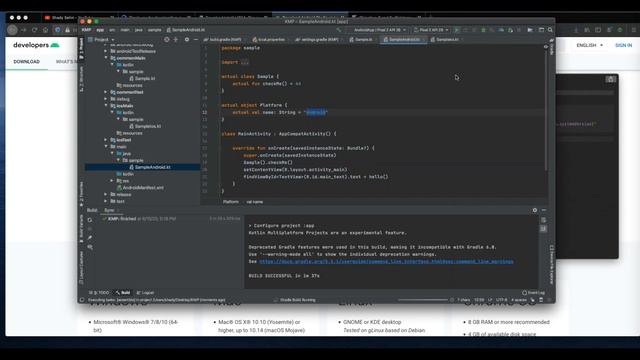
Task: Click the Debug app bug icon
Action: [x=483, y=30]
